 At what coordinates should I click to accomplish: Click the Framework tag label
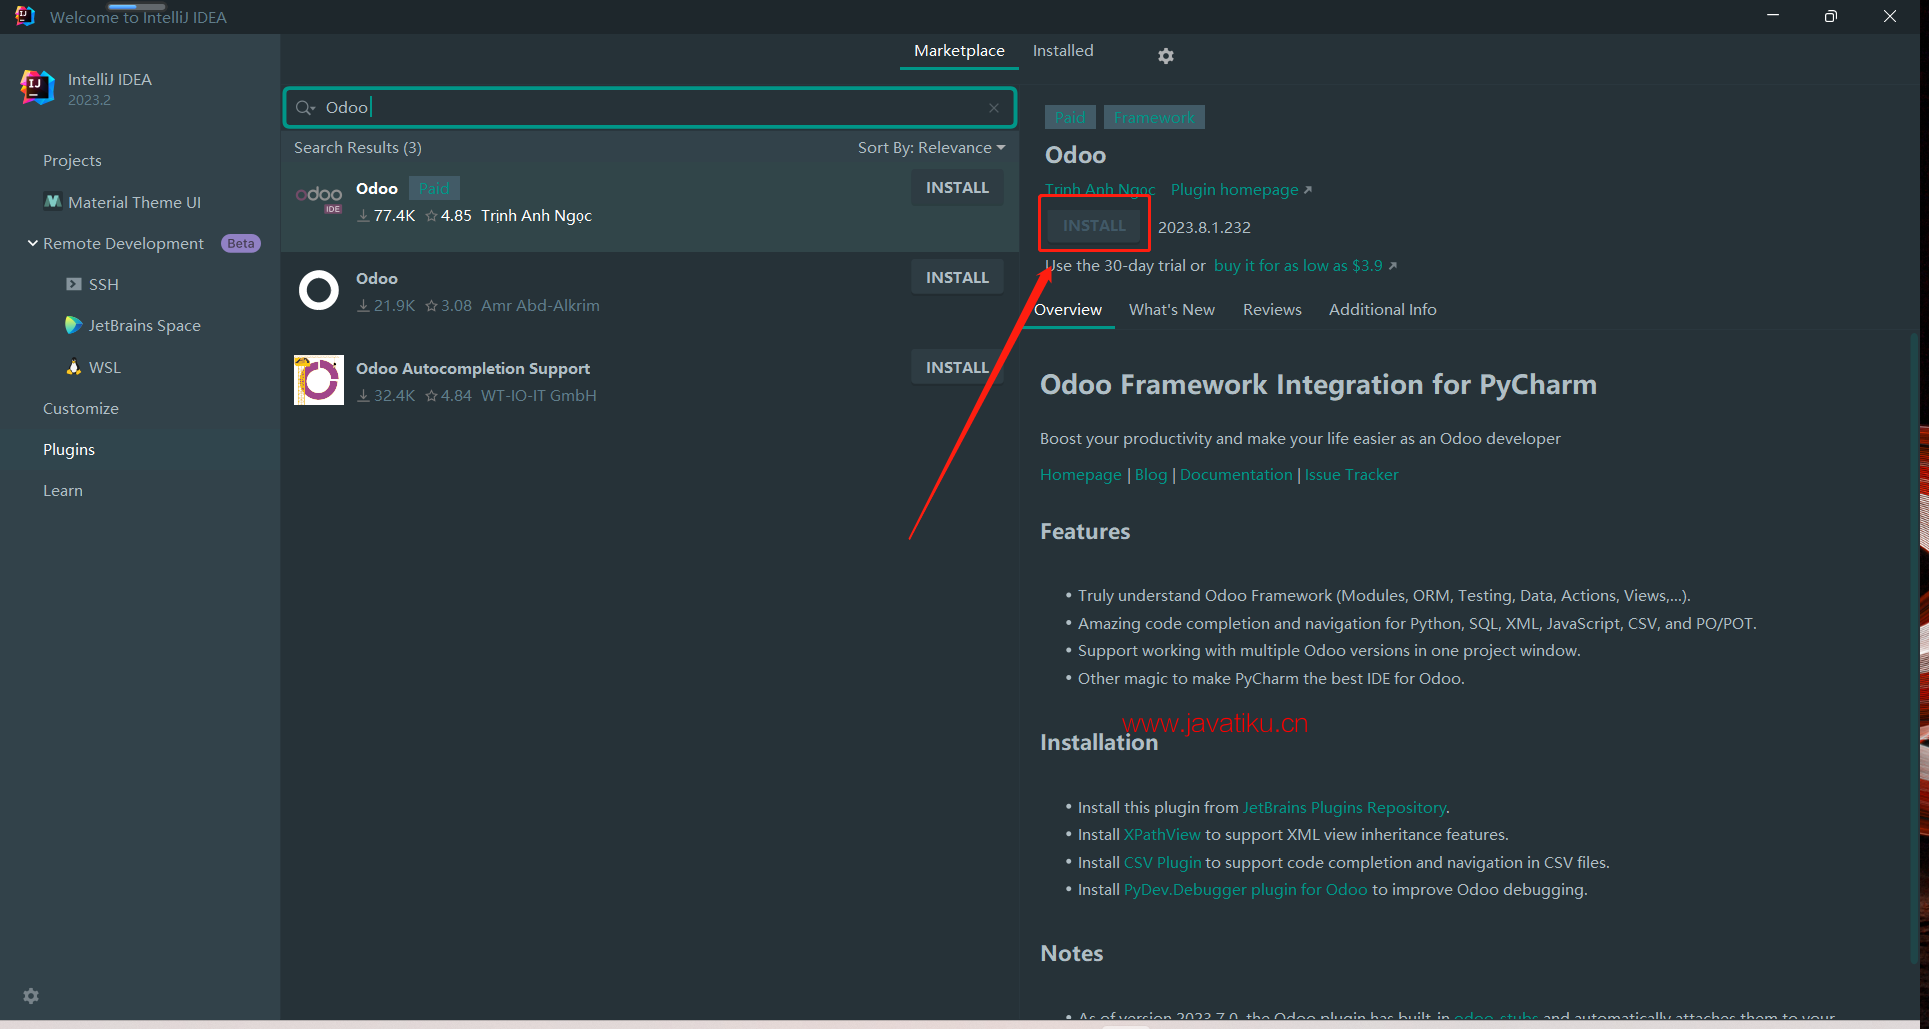click(x=1154, y=118)
